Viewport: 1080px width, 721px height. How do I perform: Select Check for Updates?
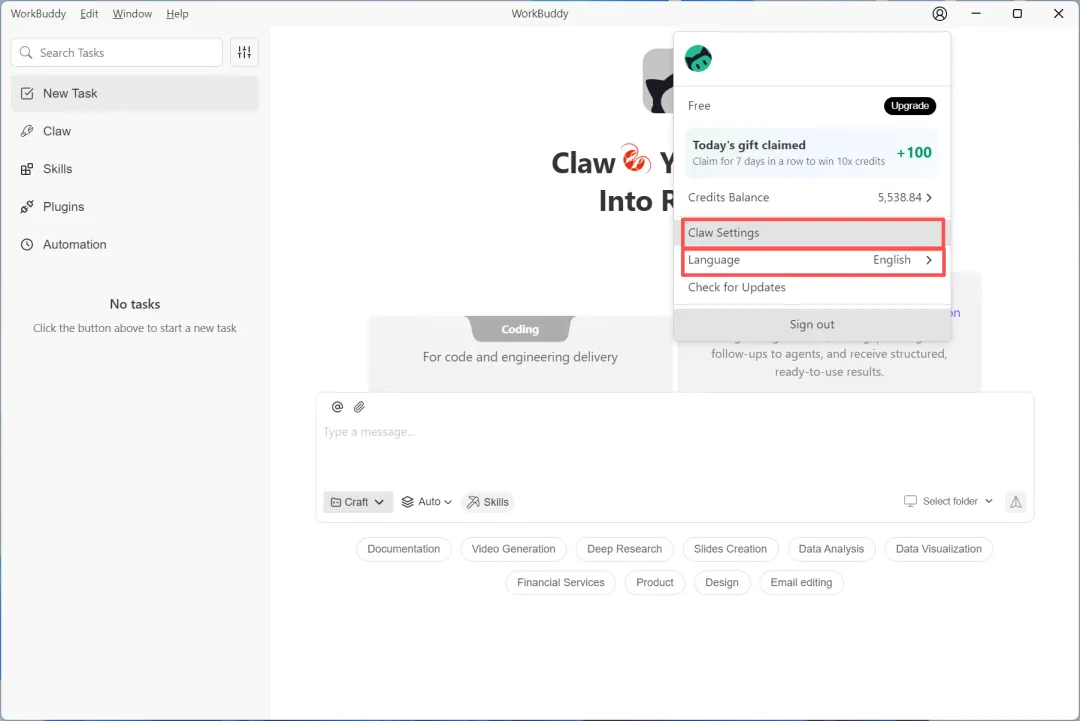(813, 287)
